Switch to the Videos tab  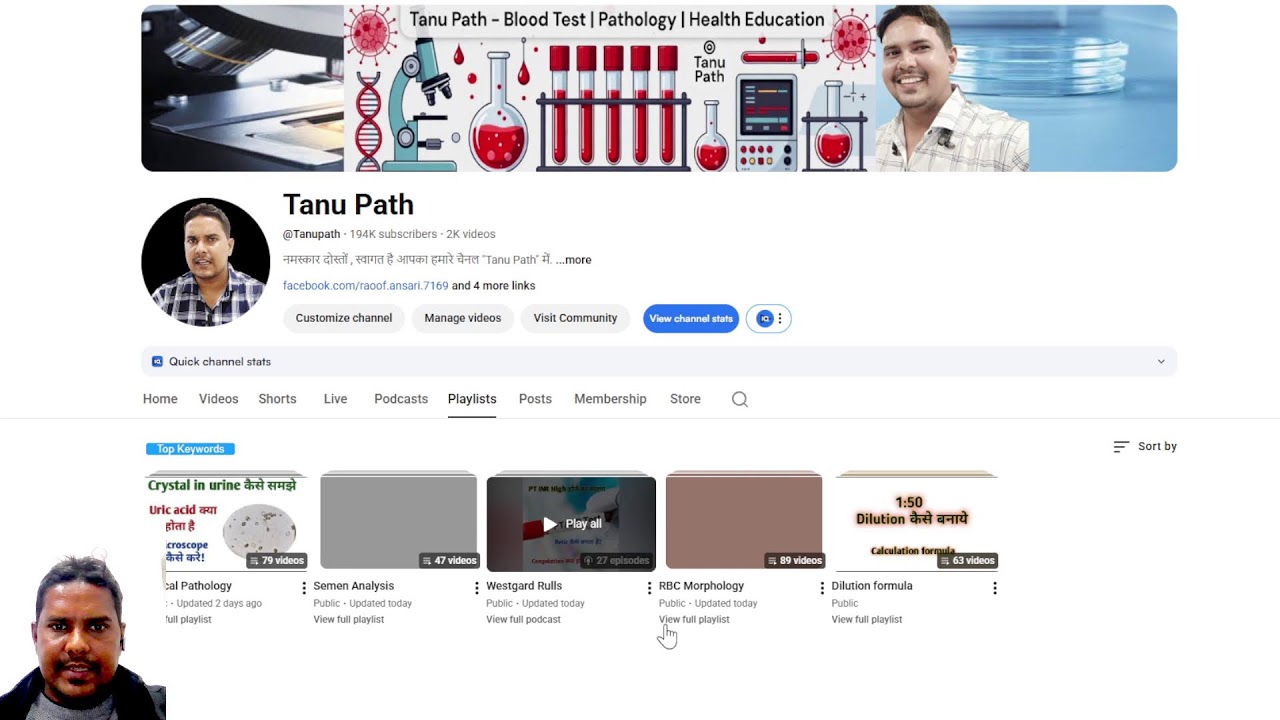click(x=218, y=399)
